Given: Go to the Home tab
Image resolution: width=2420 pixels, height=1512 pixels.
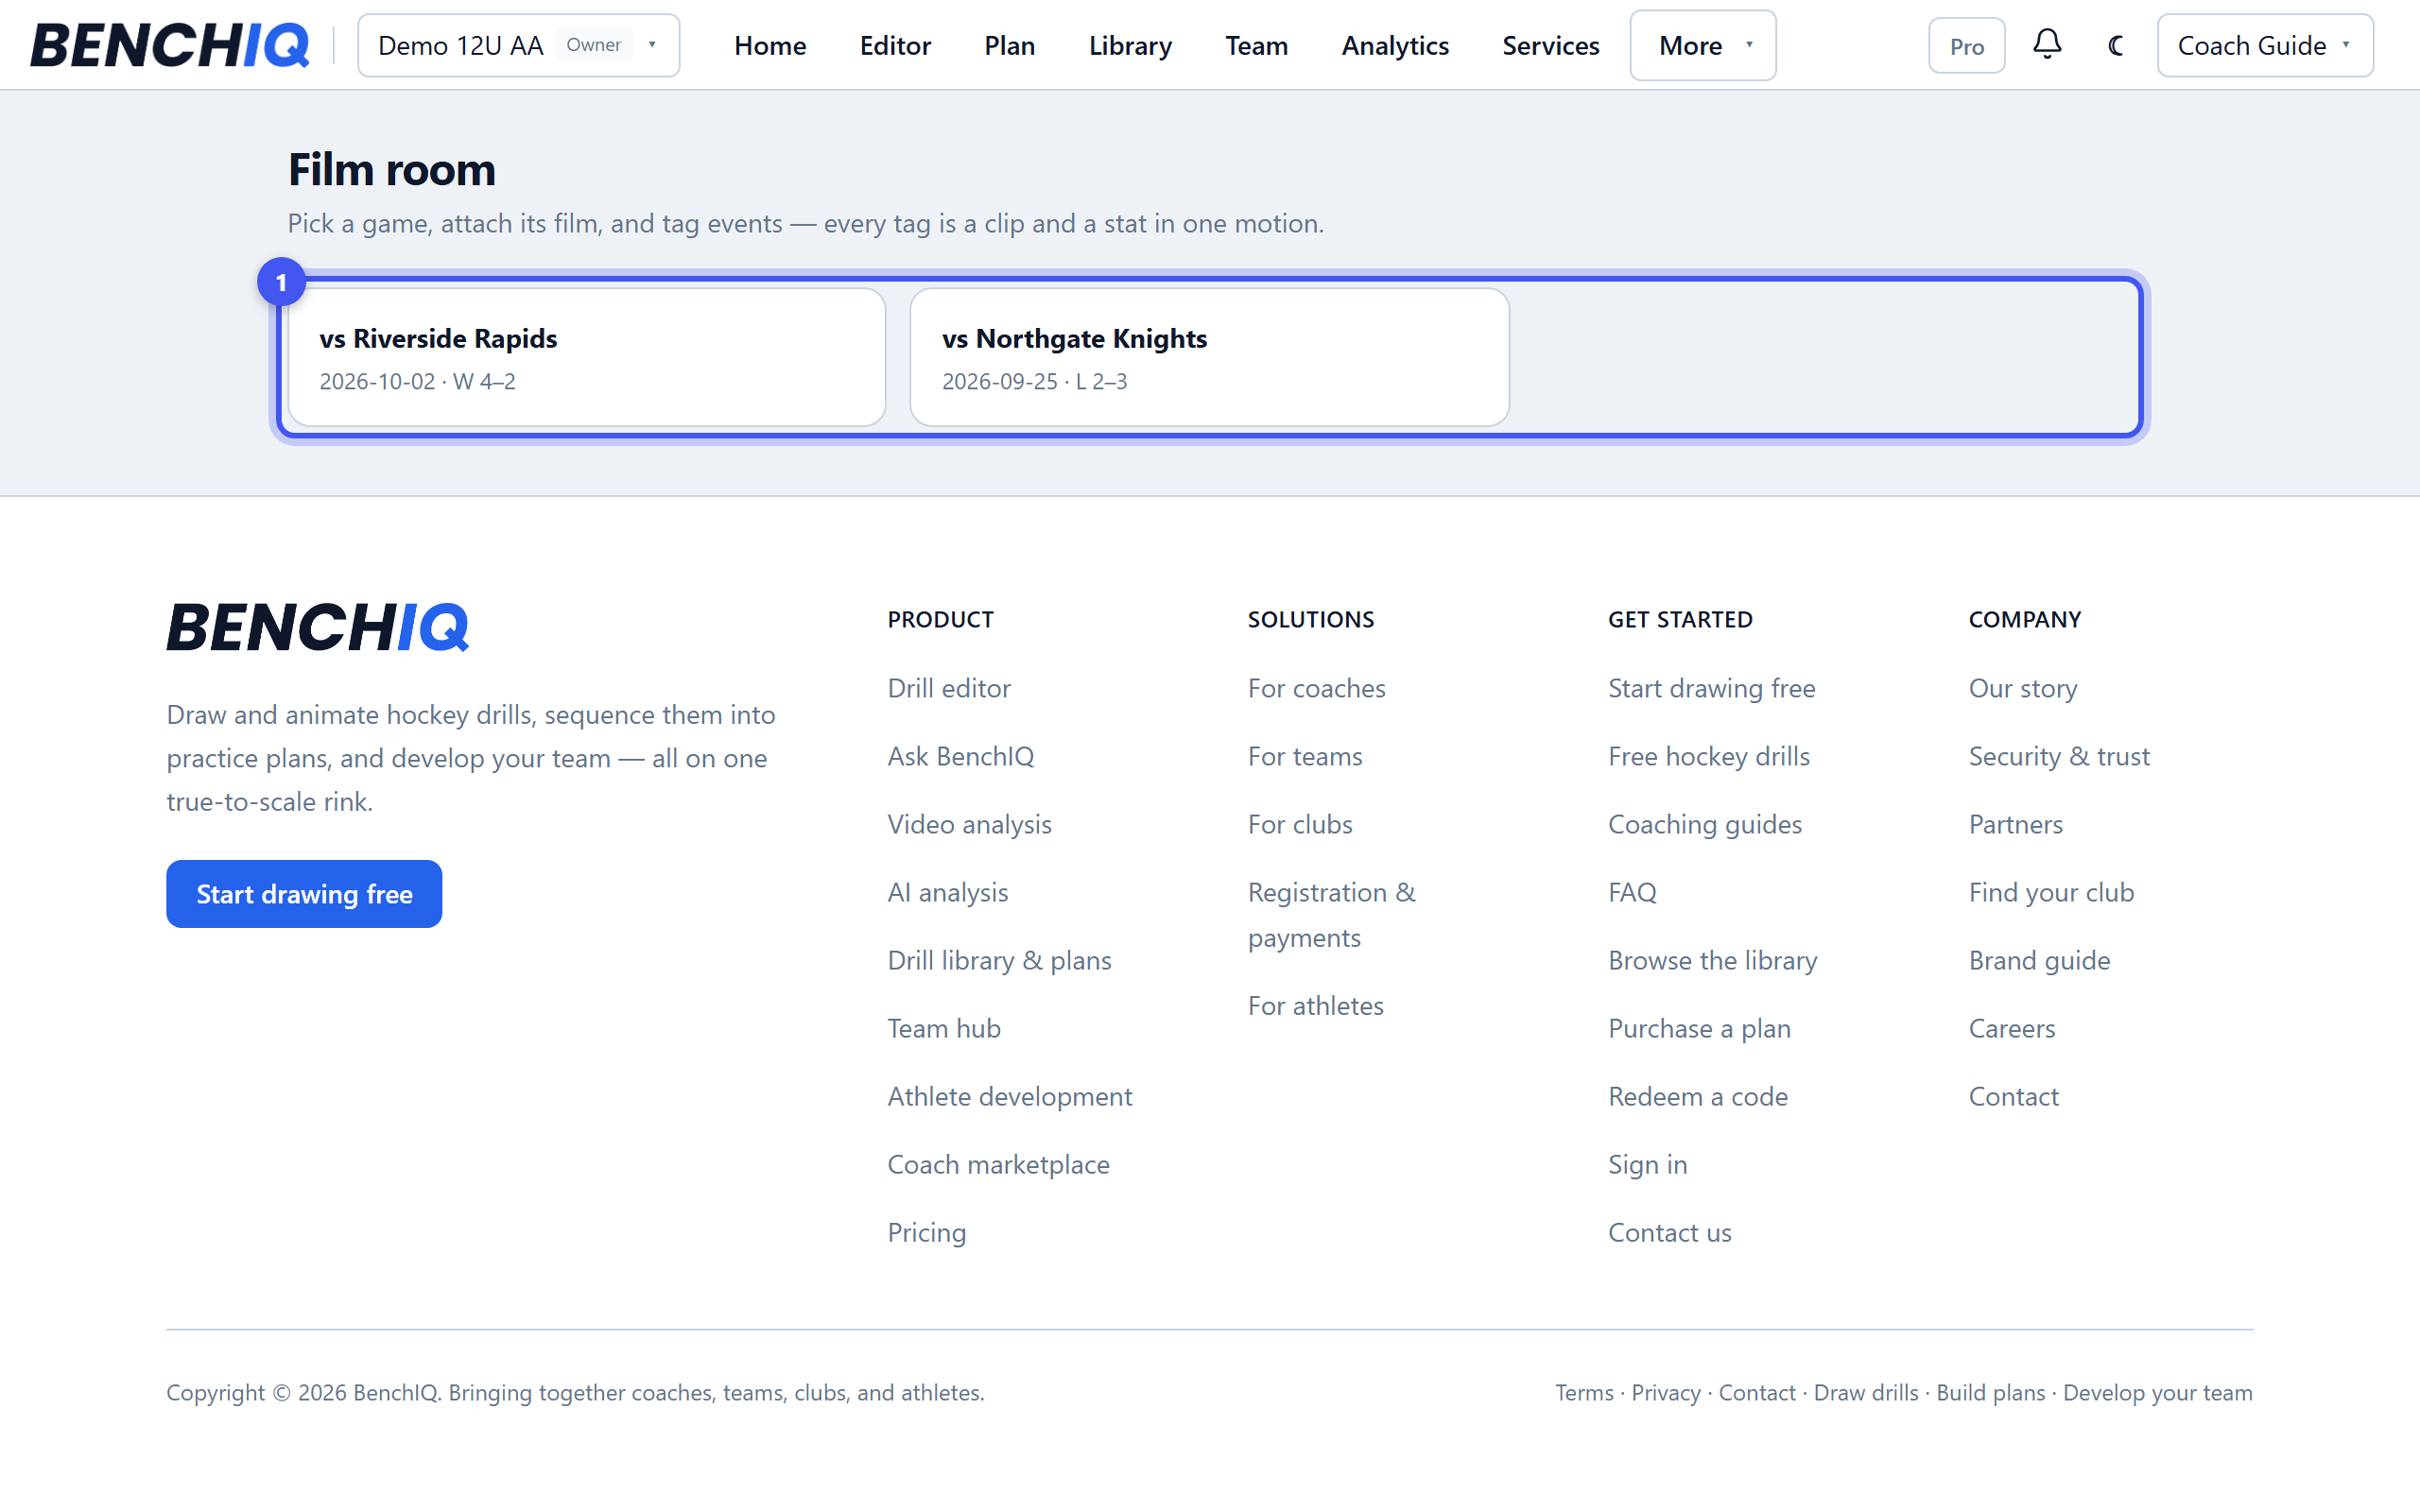Looking at the screenshot, I should tap(770, 45).
